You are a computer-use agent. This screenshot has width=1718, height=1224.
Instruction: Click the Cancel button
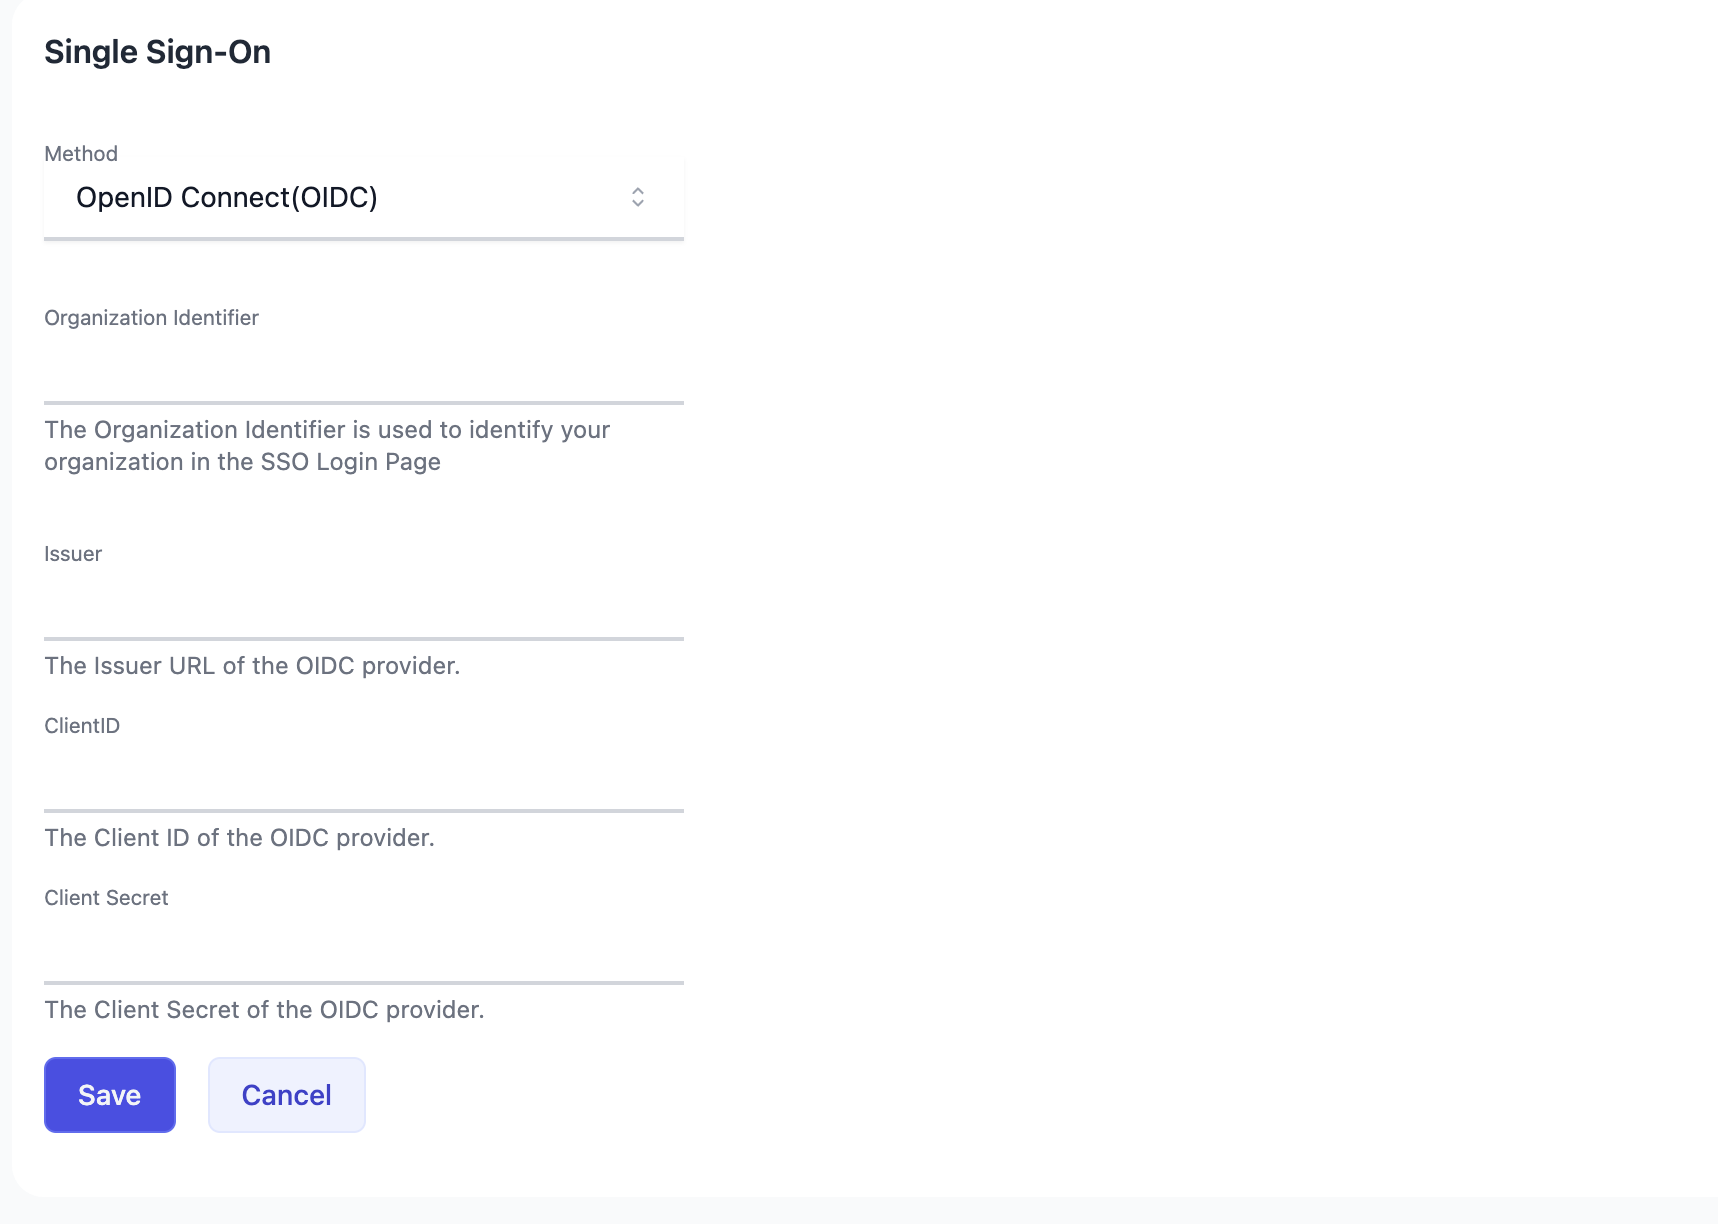286,1094
